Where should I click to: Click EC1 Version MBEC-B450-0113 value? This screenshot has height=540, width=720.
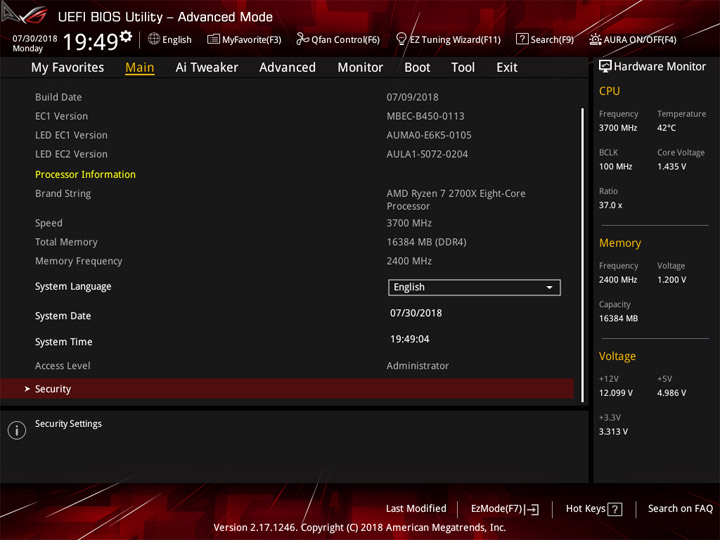(x=425, y=116)
